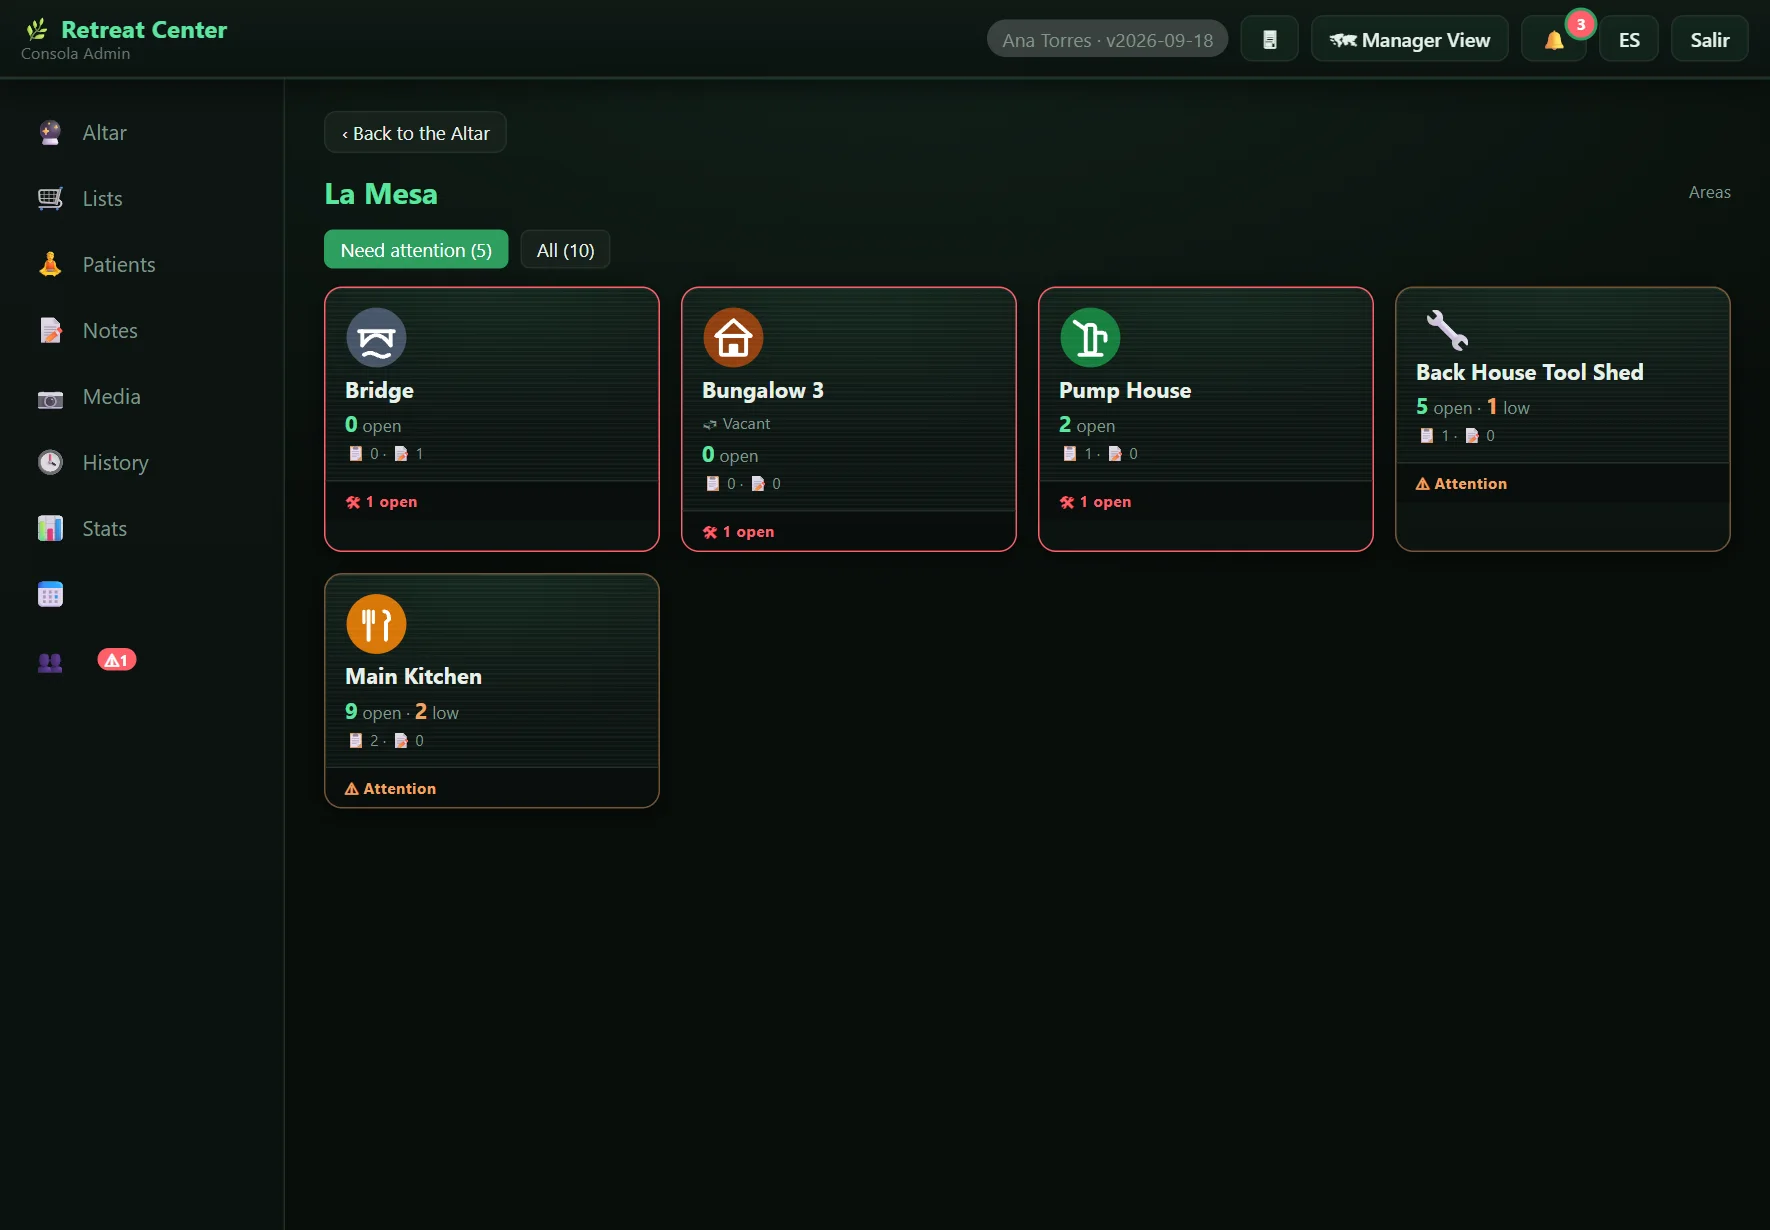Open the Main Kitchen card title
Viewport: 1770px width, 1230px height.
click(413, 677)
